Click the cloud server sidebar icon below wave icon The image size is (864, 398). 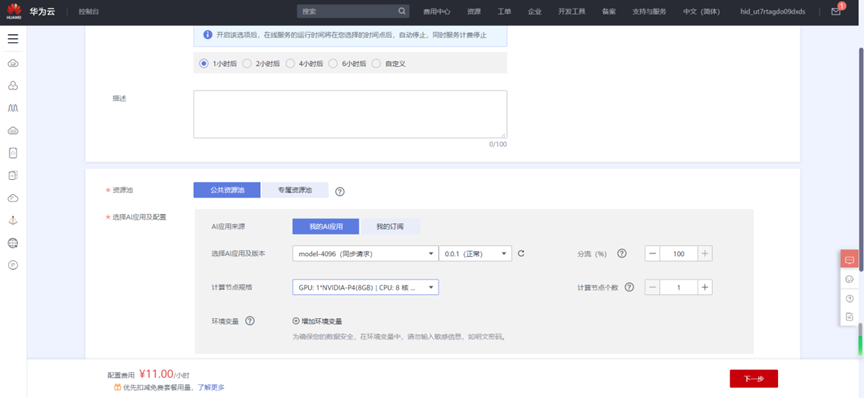(13, 131)
